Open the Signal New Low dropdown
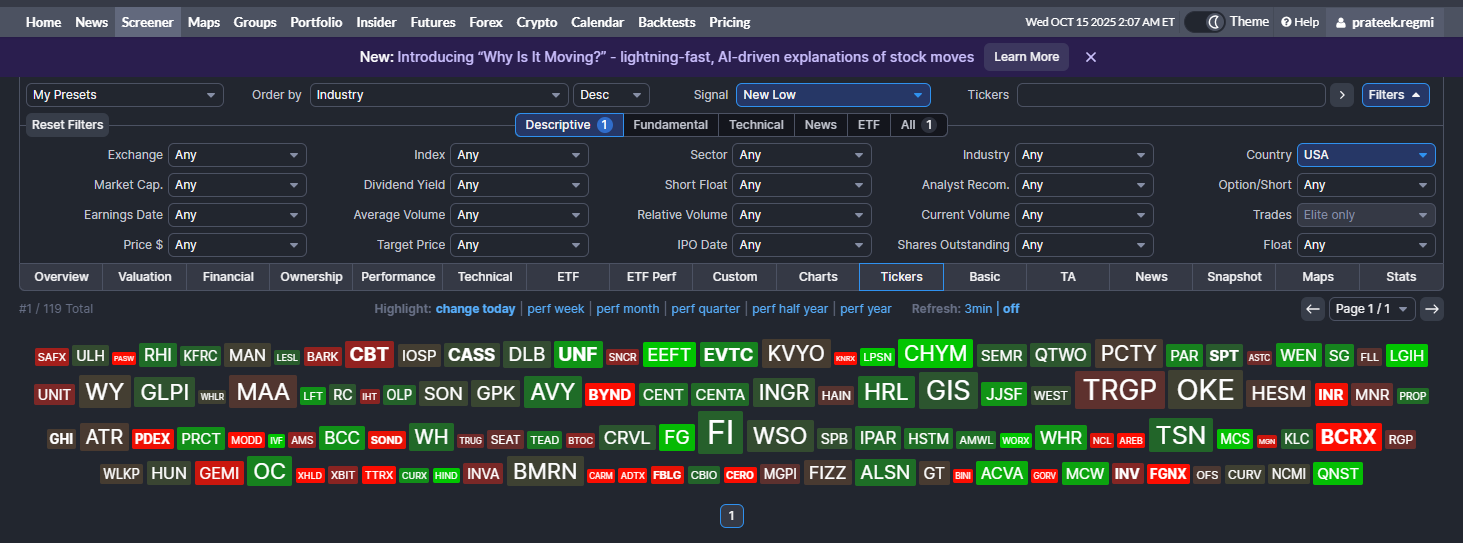1463x543 pixels. point(833,95)
